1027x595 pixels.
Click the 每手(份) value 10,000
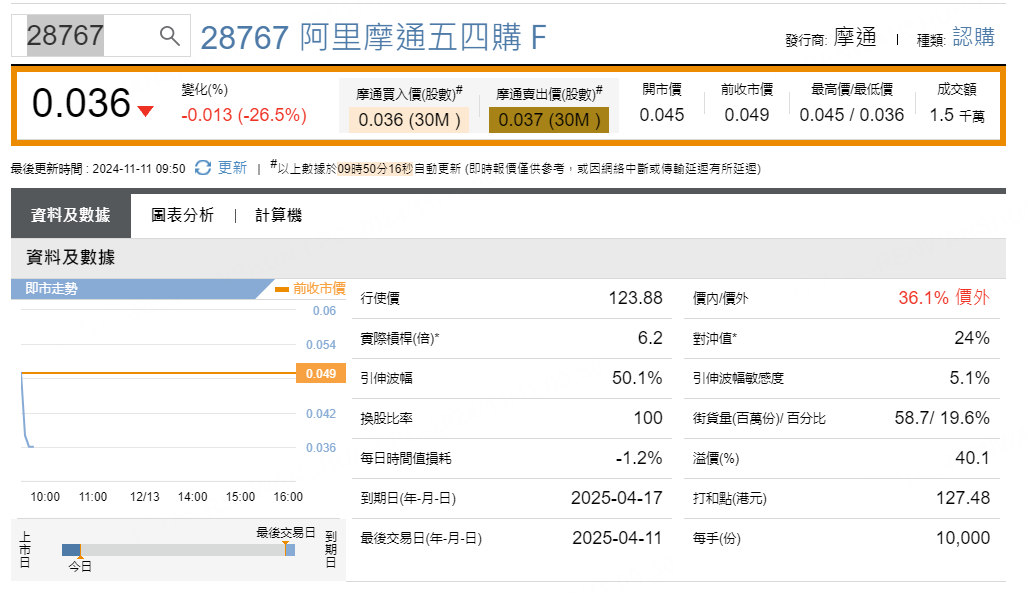click(963, 538)
